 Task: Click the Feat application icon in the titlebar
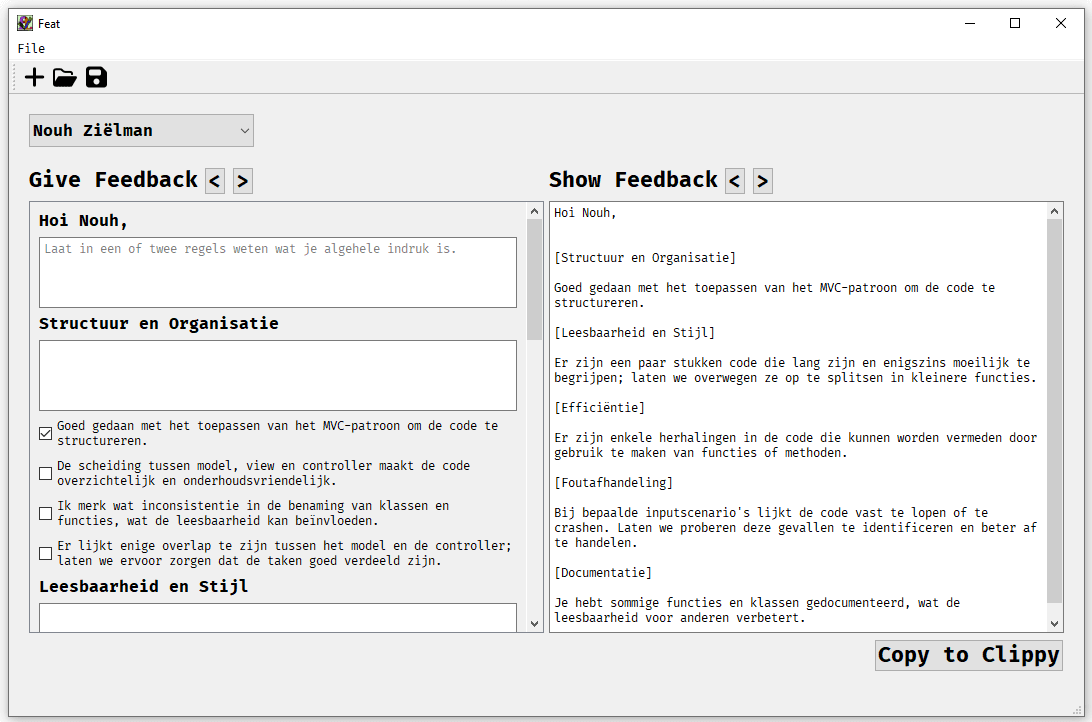tap(24, 22)
